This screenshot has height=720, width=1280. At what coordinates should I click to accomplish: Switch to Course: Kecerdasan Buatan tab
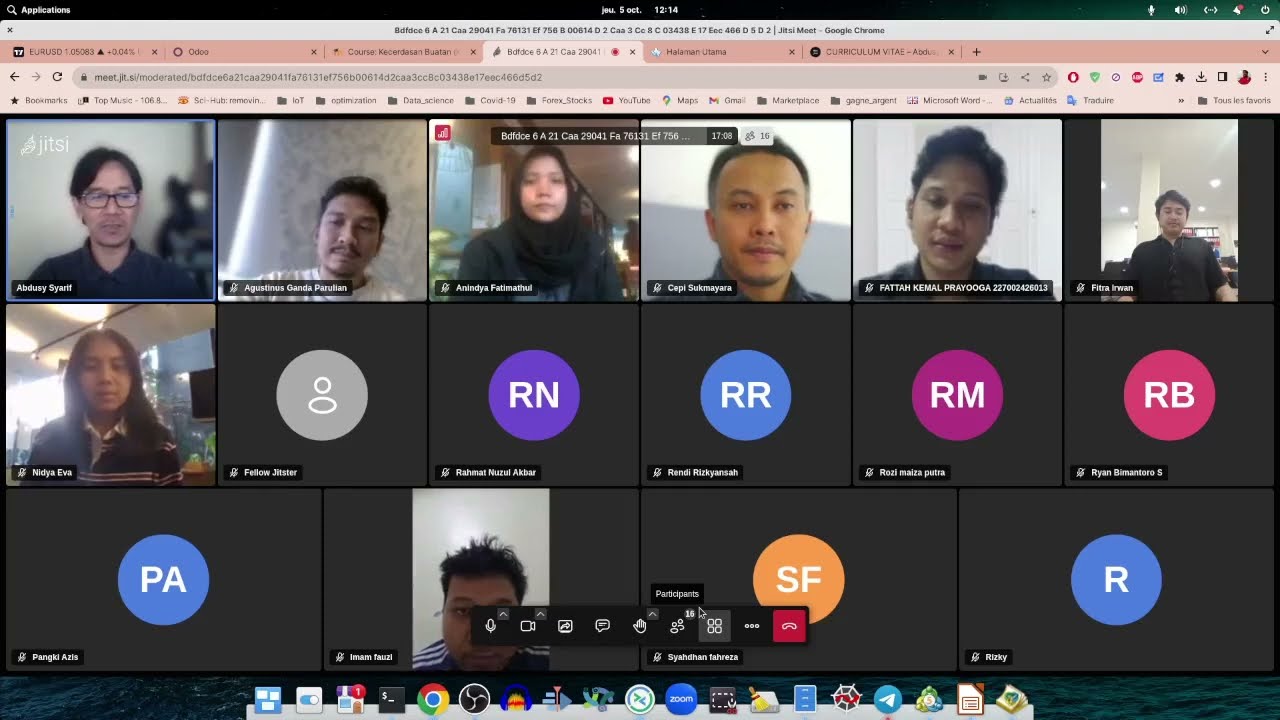point(401,52)
